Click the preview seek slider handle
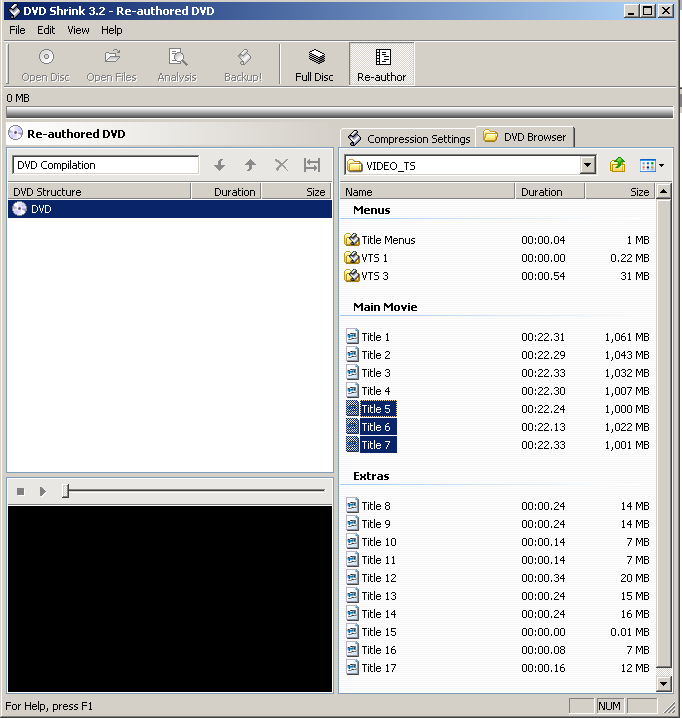 [x=65, y=491]
